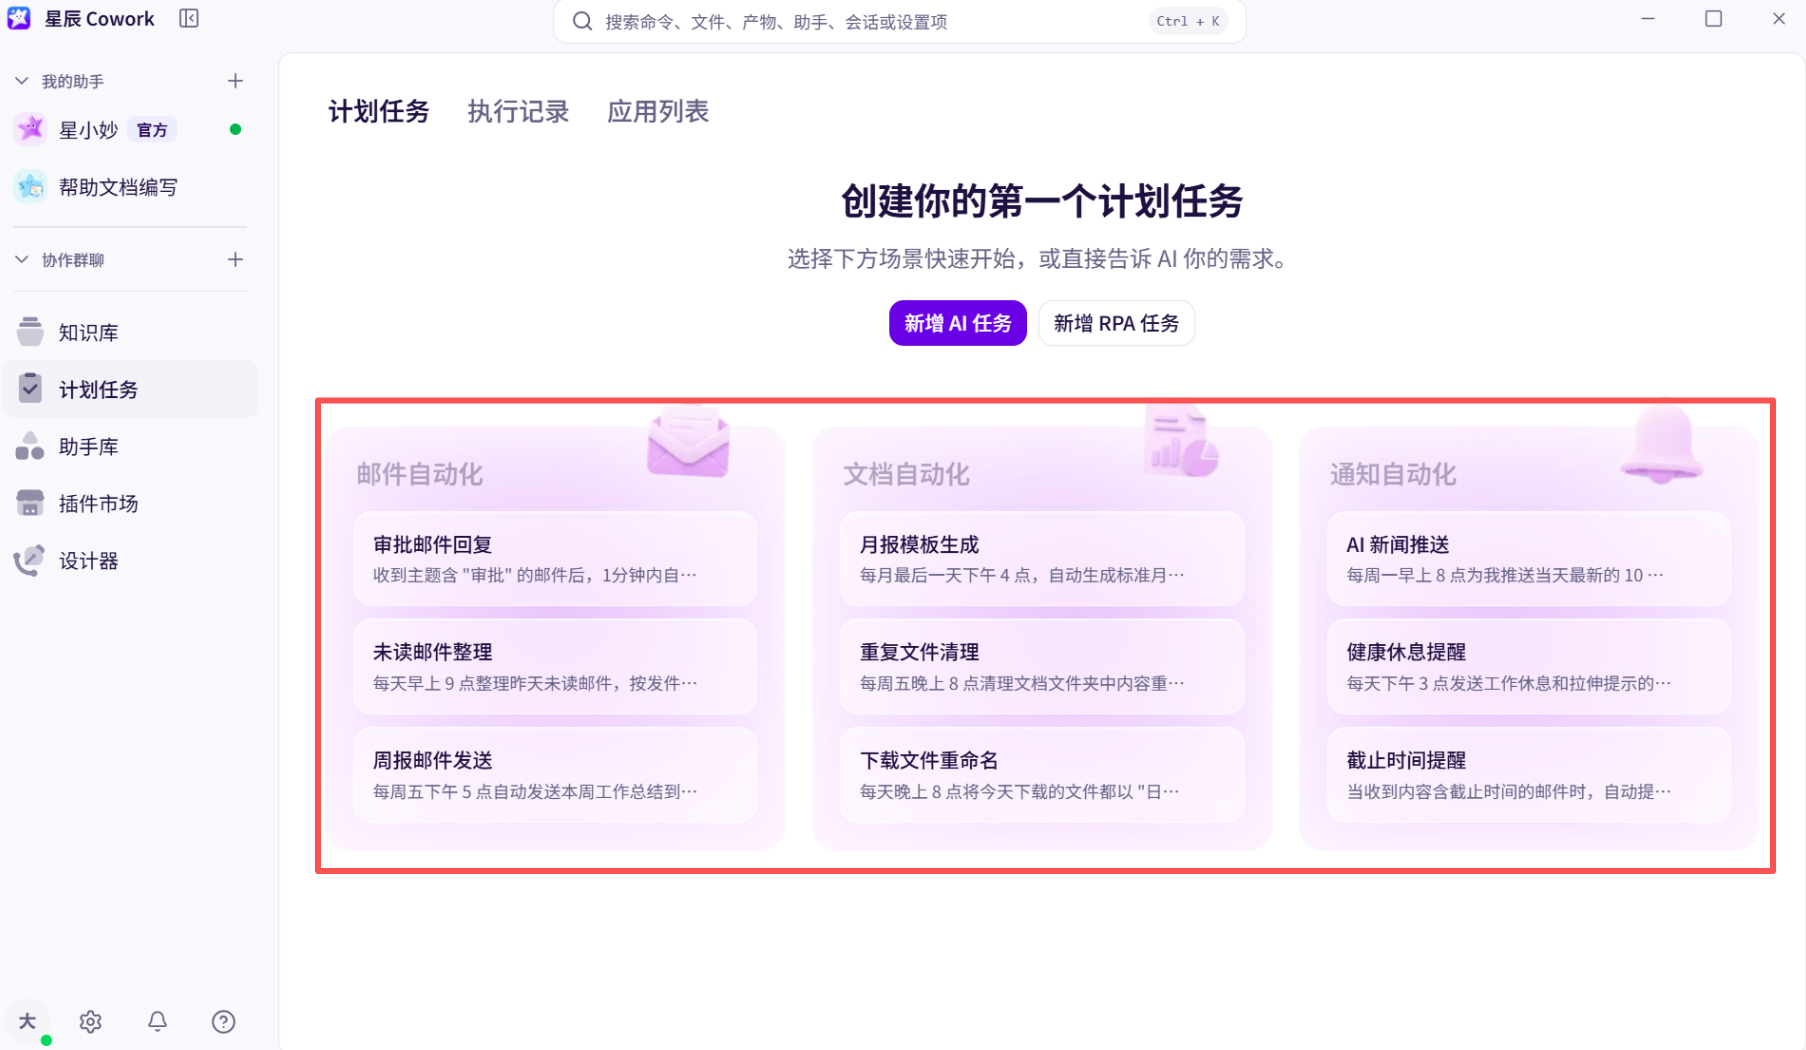Open settings via the gear icon
This screenshot has height=1050, width=1806.
pyautogui.click(x=91, y=1021)
